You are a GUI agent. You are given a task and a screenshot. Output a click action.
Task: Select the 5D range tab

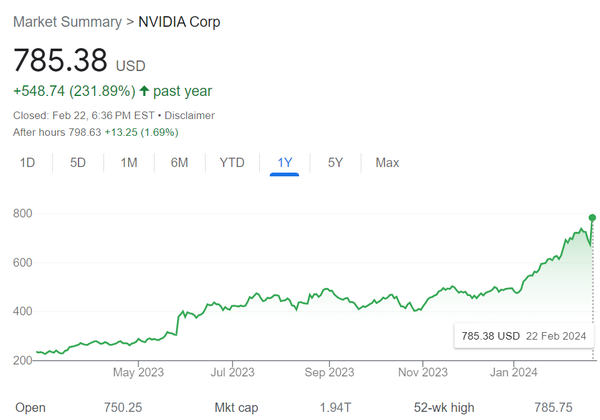click(78, 162)
